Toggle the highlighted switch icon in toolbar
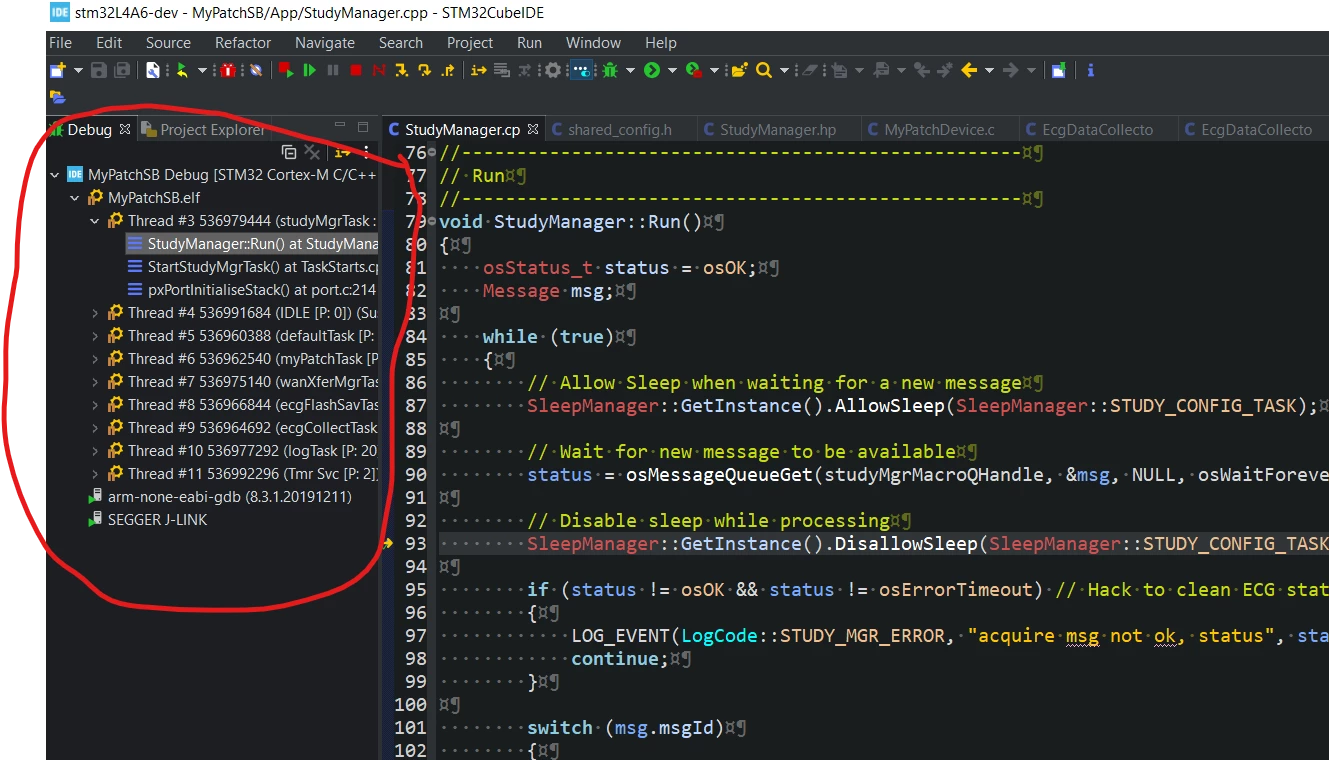The image size is (1329, 760). pos(581,70)
